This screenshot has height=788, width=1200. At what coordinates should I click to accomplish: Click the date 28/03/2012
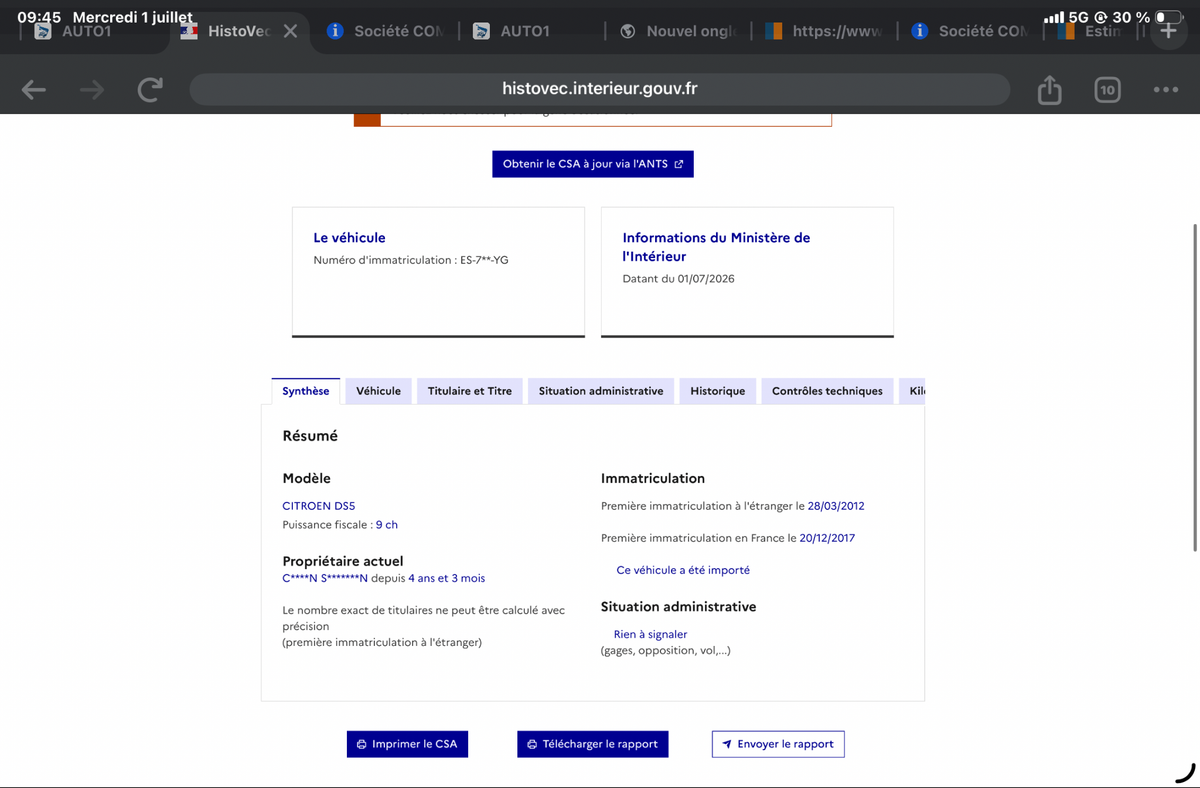836,506
